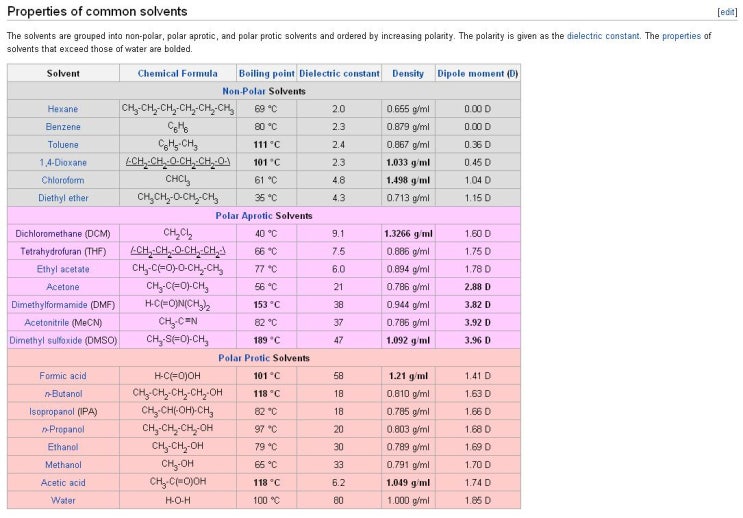Click the 69 °C boiling point cell
This screenshot has height=518, width=743.
click(x=266, y=109)
